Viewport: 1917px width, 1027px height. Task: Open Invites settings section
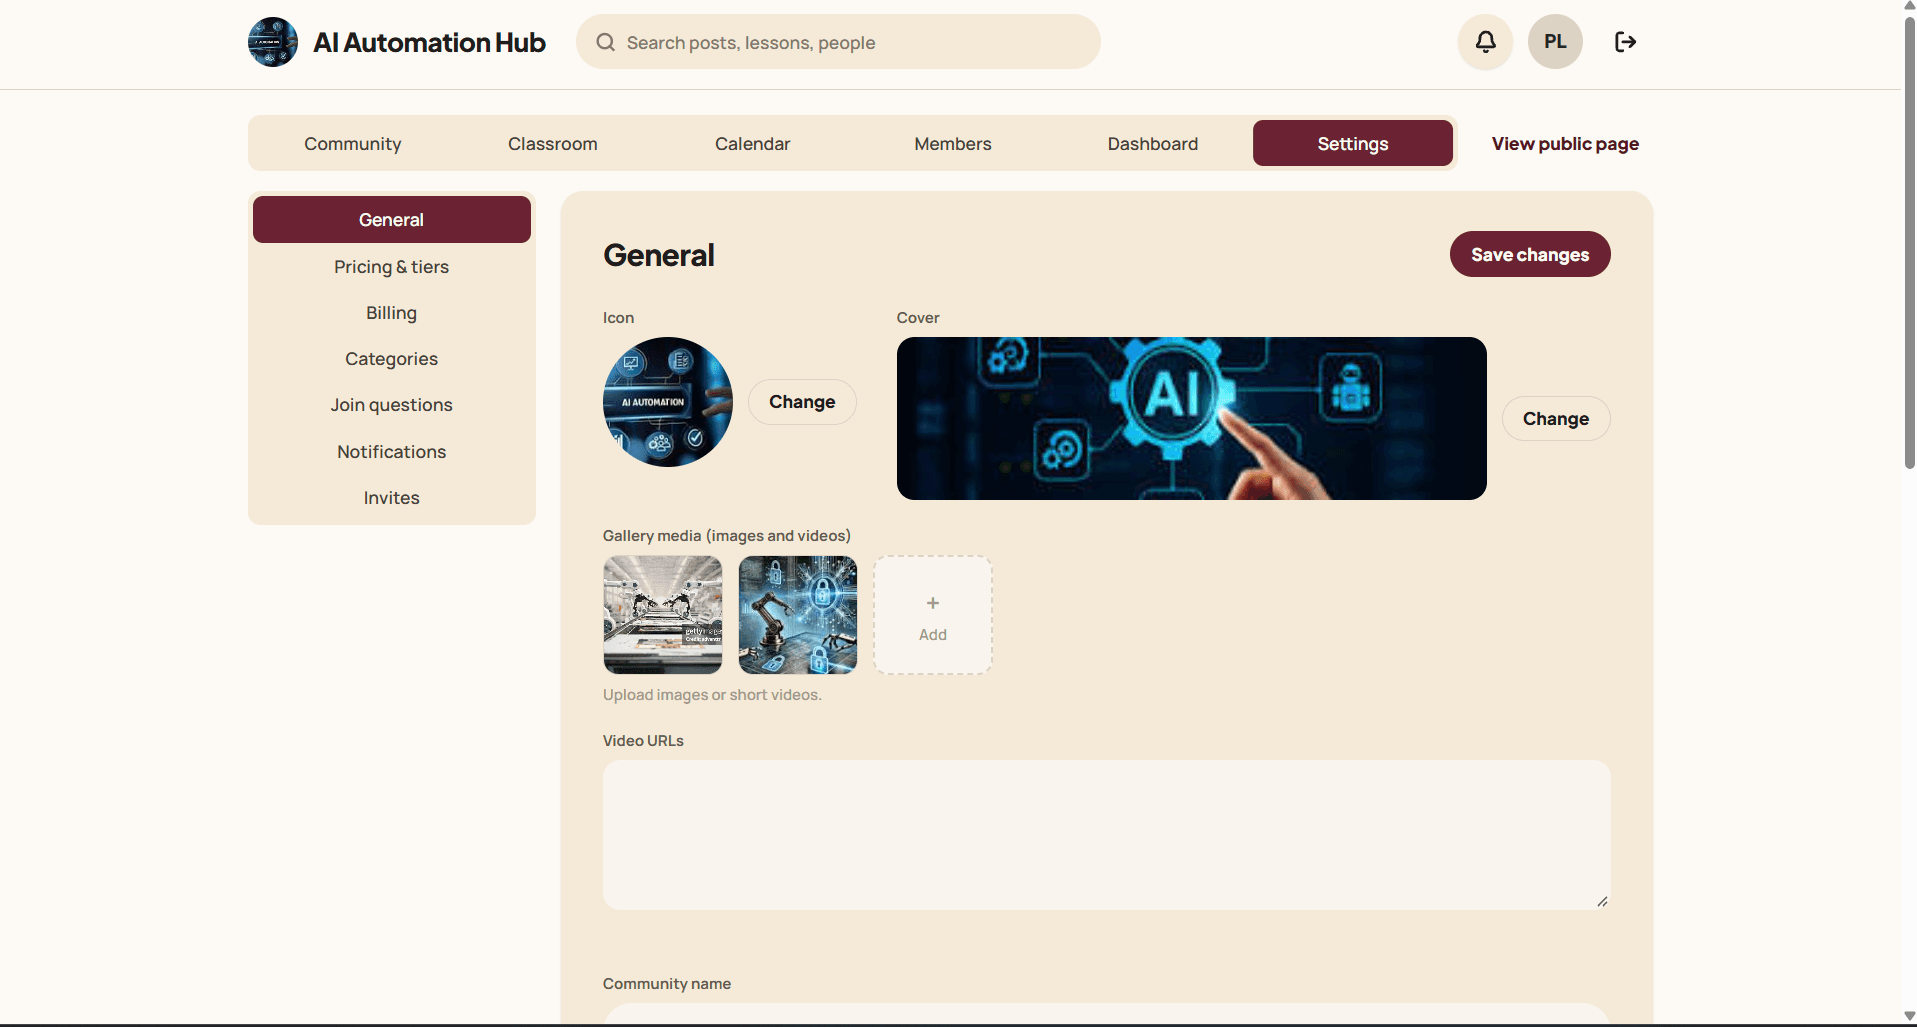[x=392, y=497]
